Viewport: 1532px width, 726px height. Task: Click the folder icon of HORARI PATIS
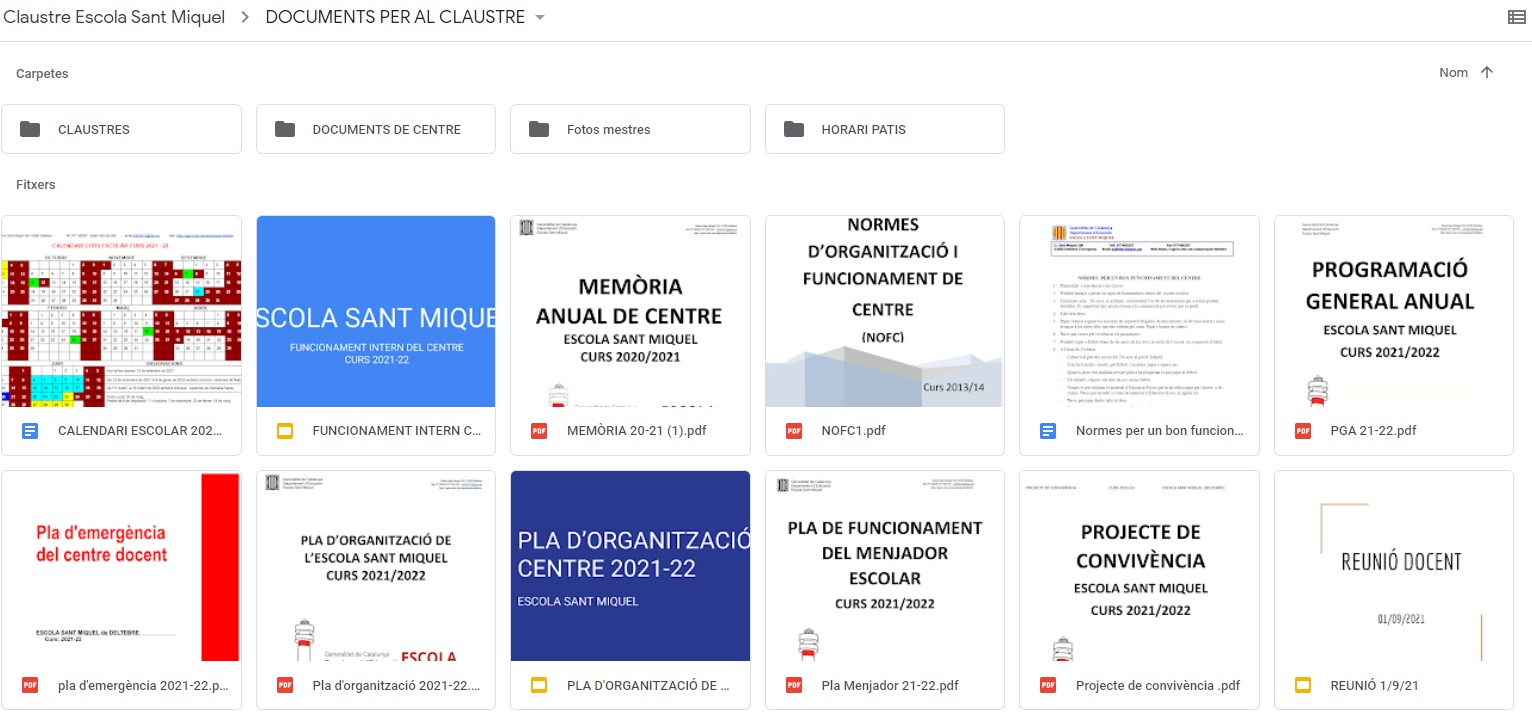[794, 129]
